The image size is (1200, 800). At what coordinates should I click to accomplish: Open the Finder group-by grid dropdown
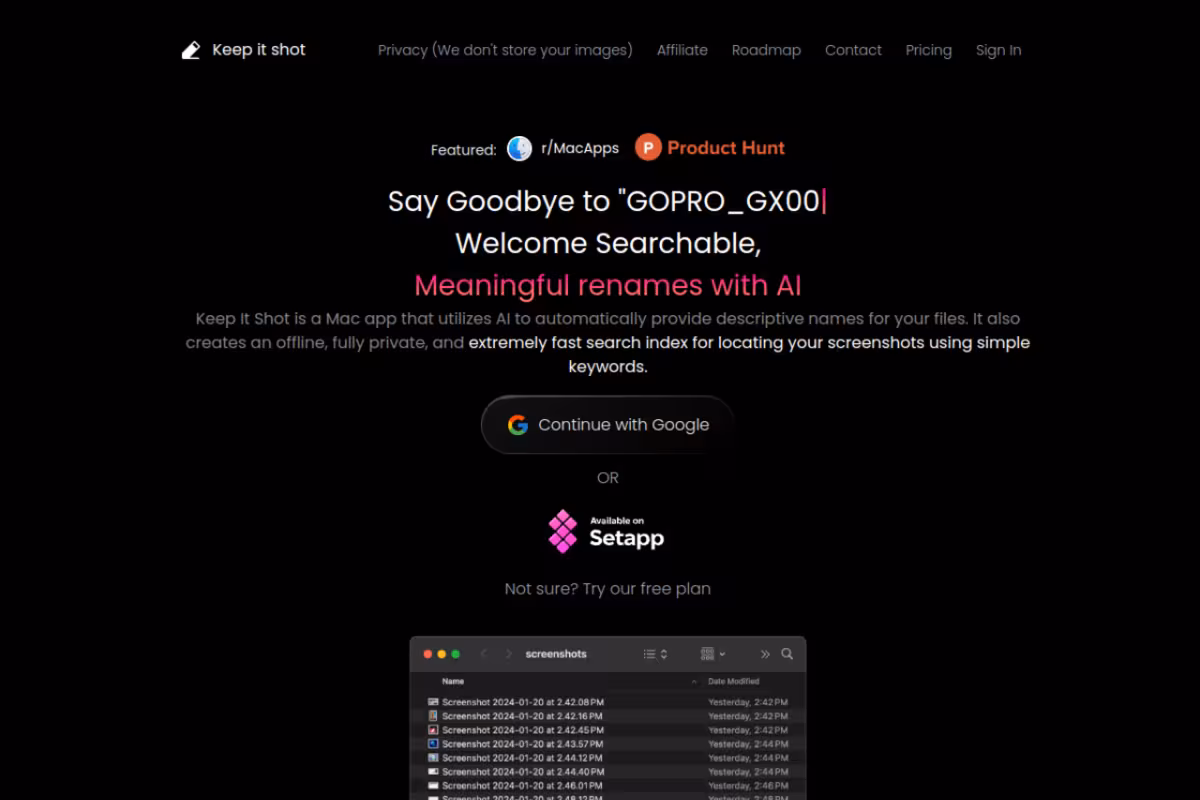click(x=713, y=654)
